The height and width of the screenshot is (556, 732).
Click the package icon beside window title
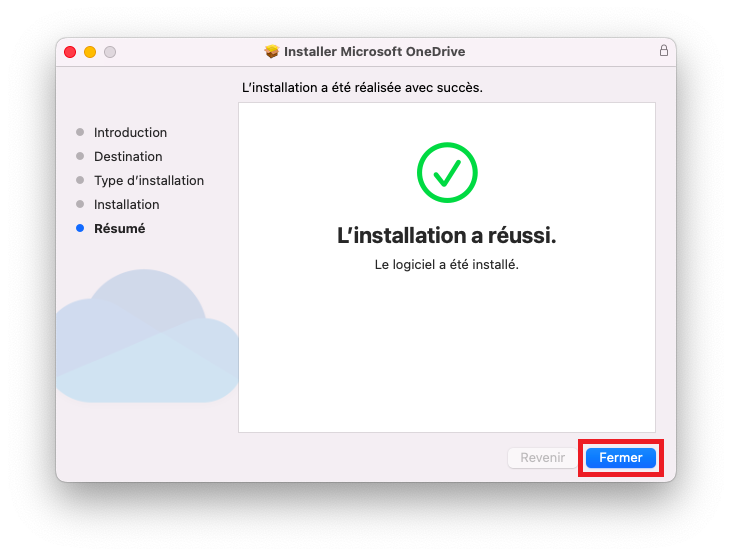pyautogui.click(x=271, y=51)
